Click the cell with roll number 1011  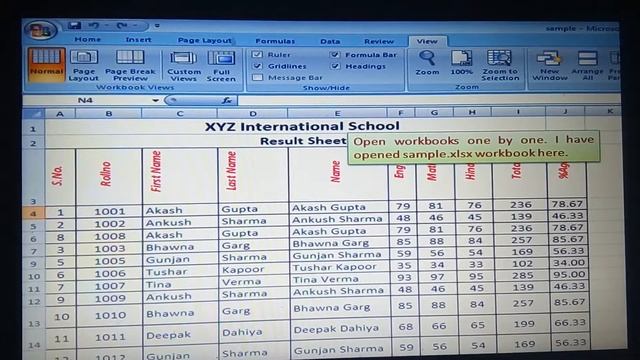point(109,337)
